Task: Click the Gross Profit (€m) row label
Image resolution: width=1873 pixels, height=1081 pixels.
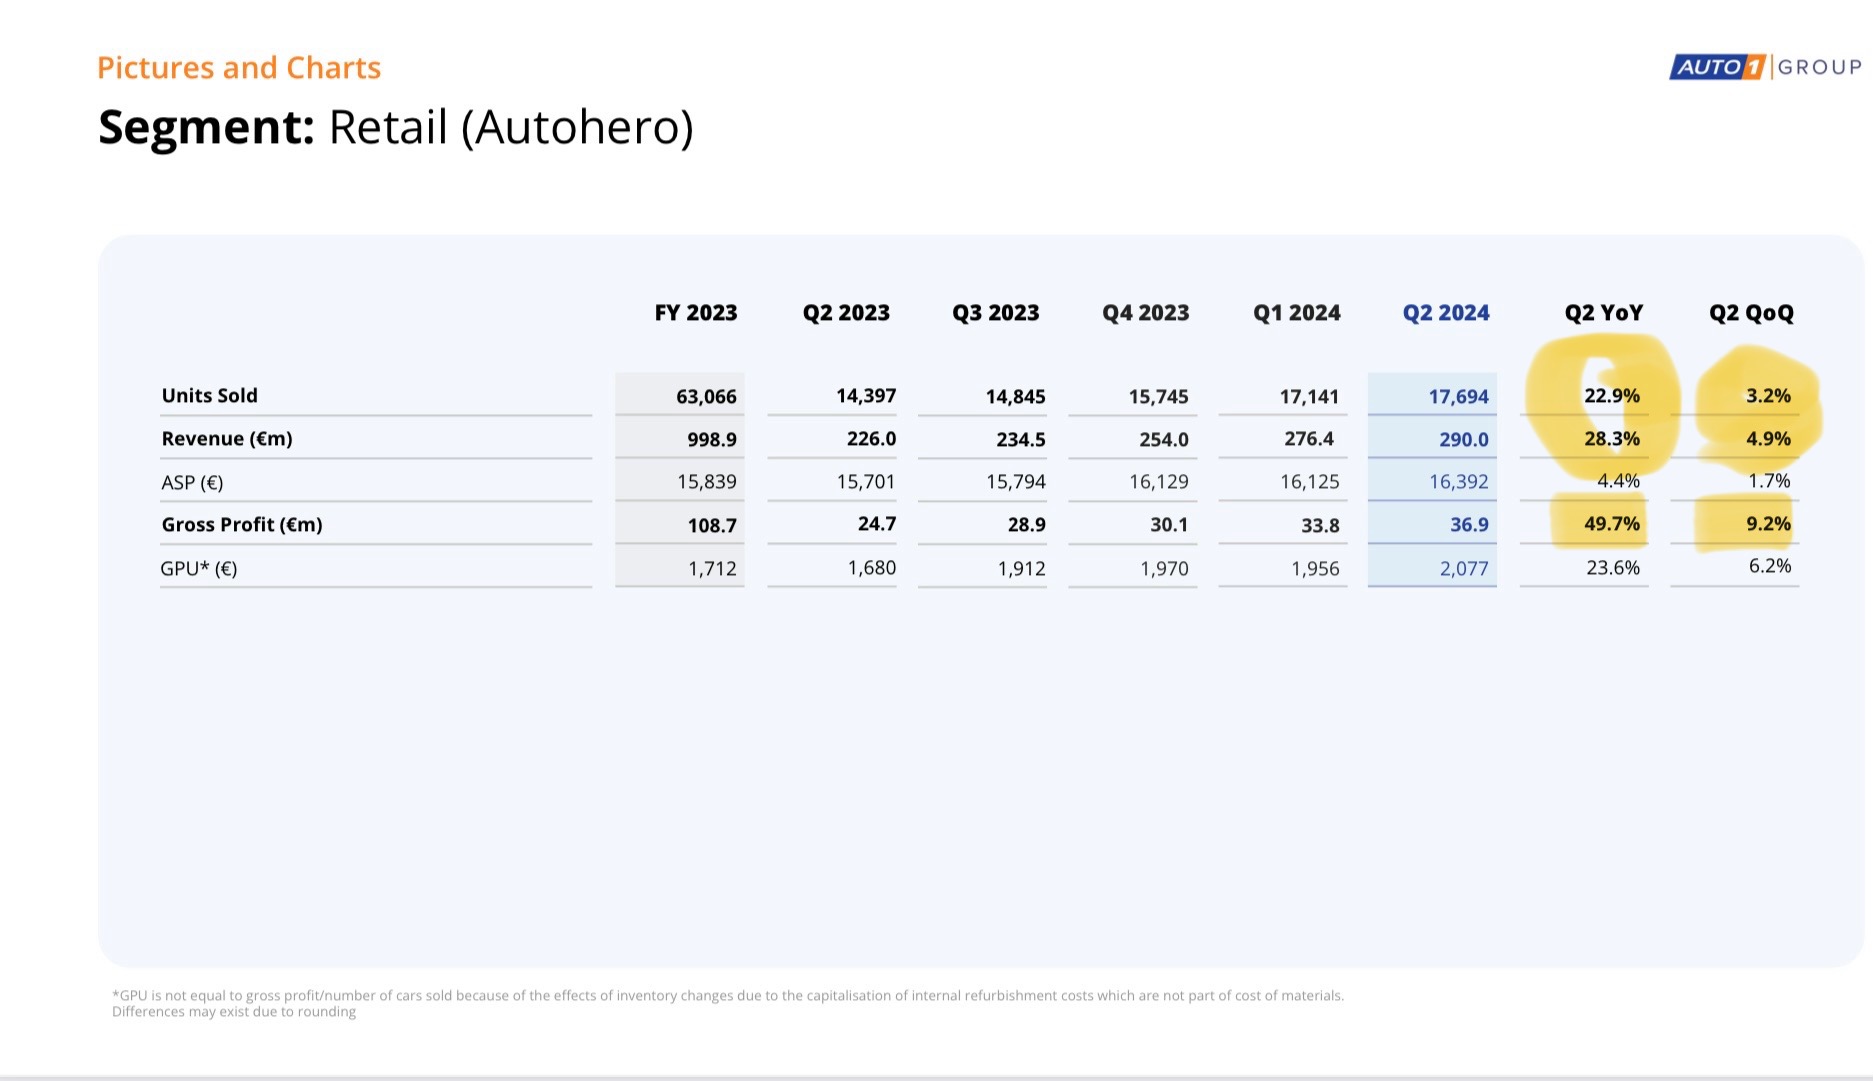Action: (242, 525)
